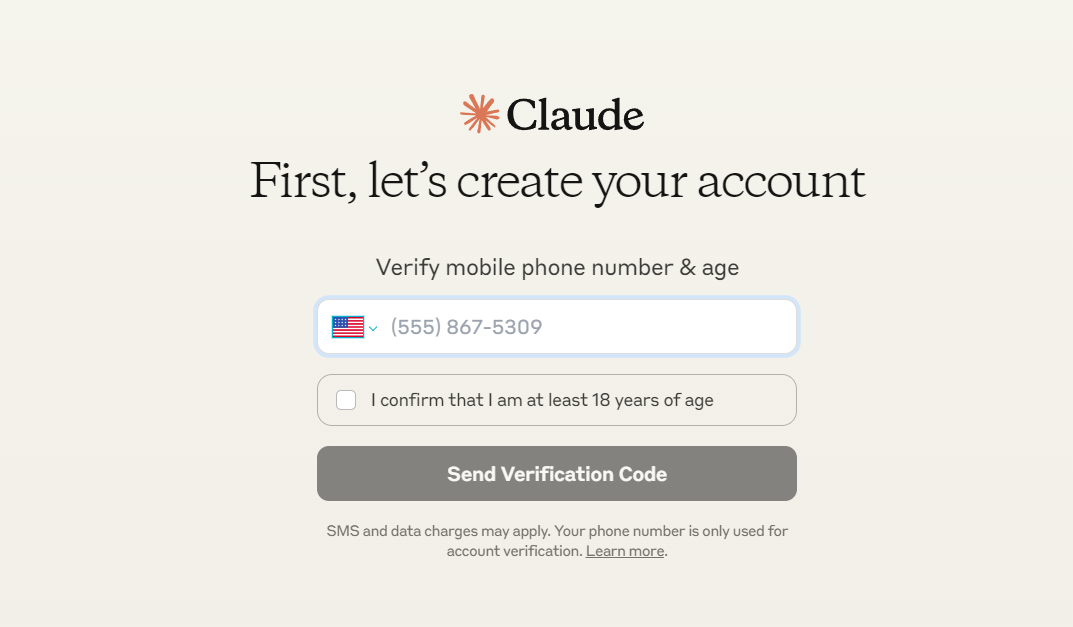1073x627 pixels.
Task: Click the Claude wordmark text
Action: pos(575,114)
